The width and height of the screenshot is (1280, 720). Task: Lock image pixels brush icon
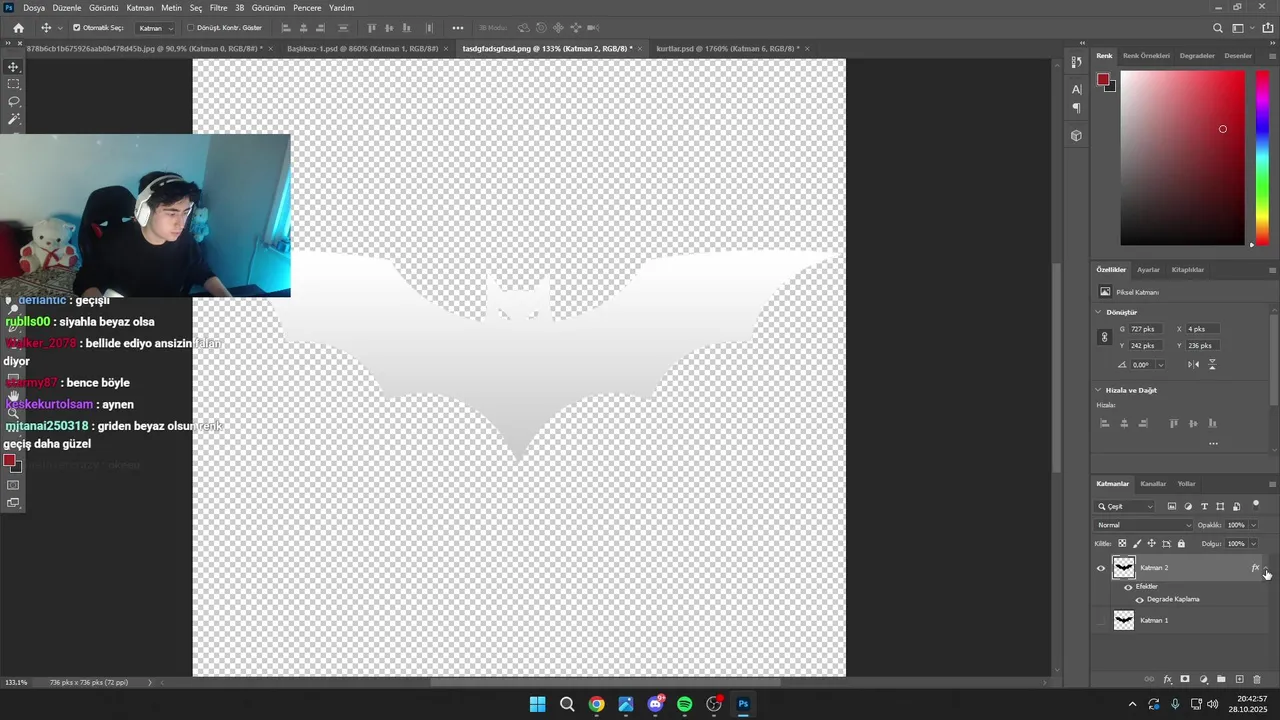tap(1137, 544)
